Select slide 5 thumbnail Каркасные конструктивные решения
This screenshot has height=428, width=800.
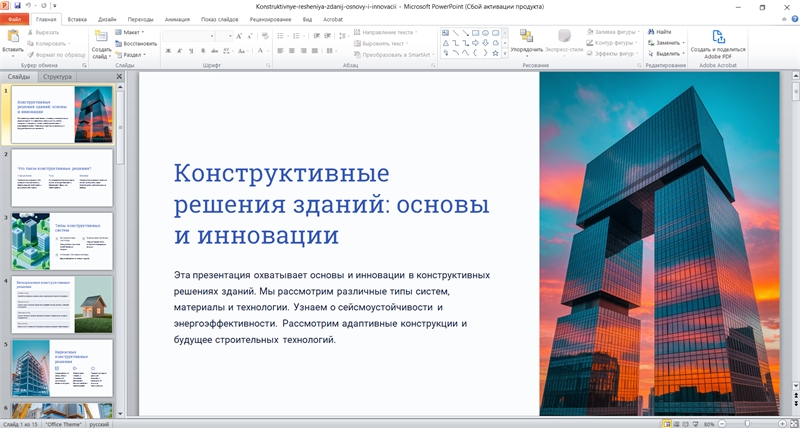(x=62, y=368)
